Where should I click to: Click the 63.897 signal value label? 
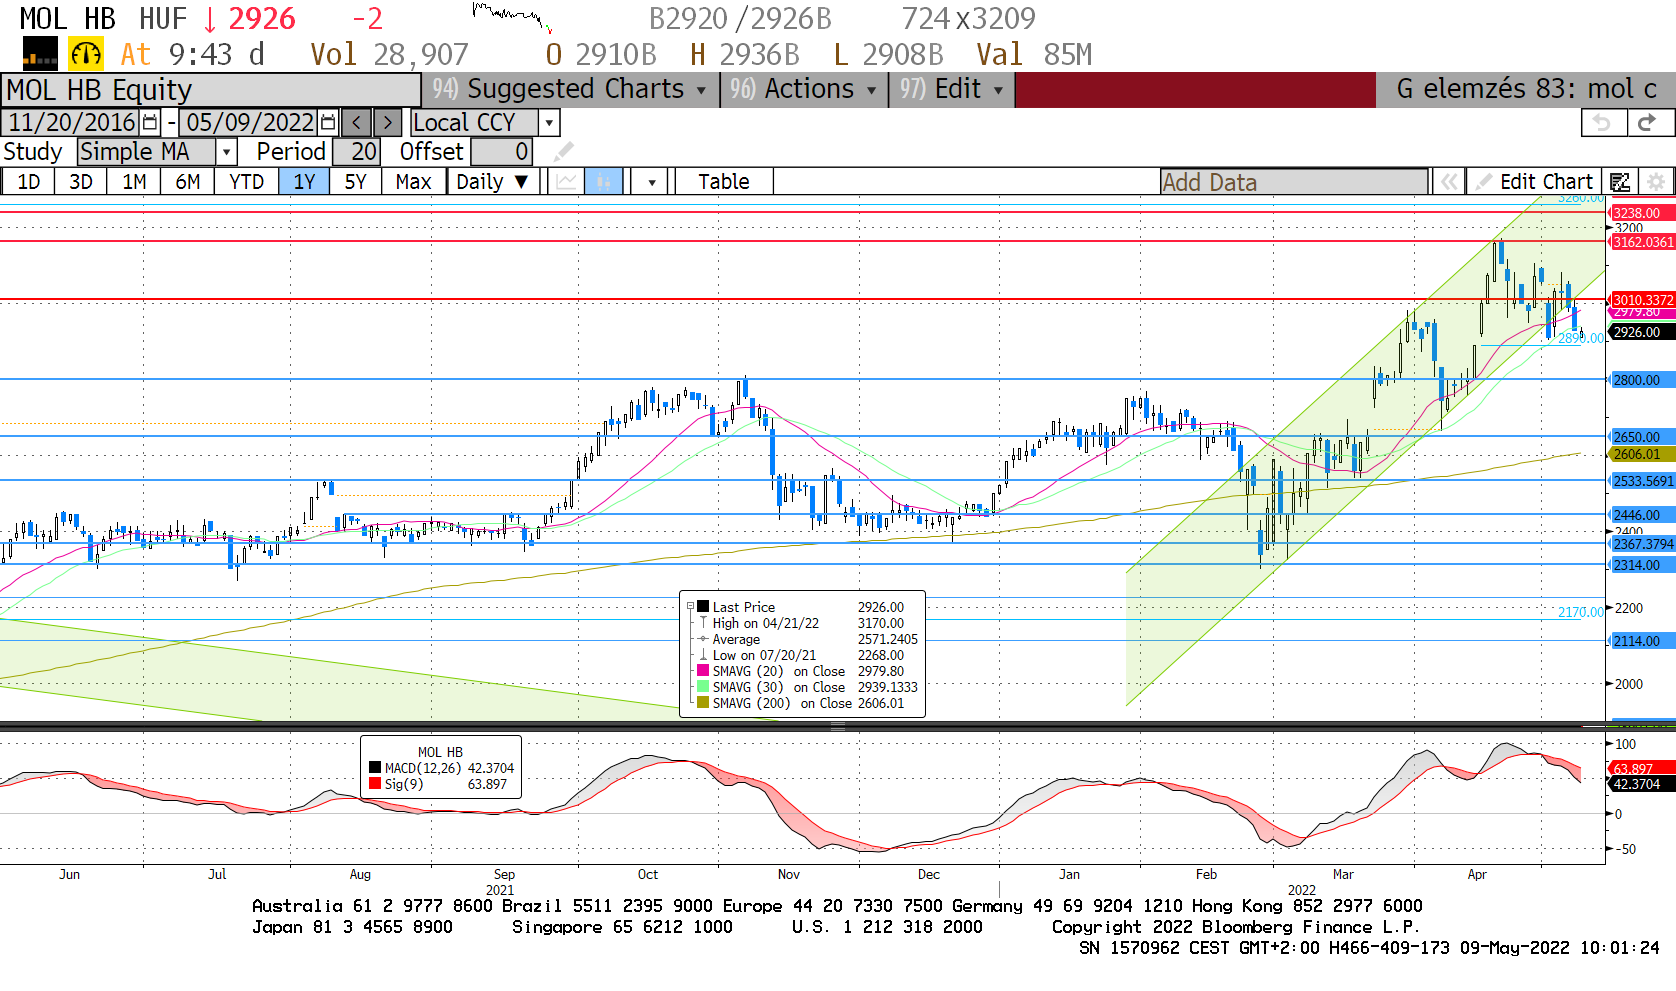click(x=1641, y=769)
